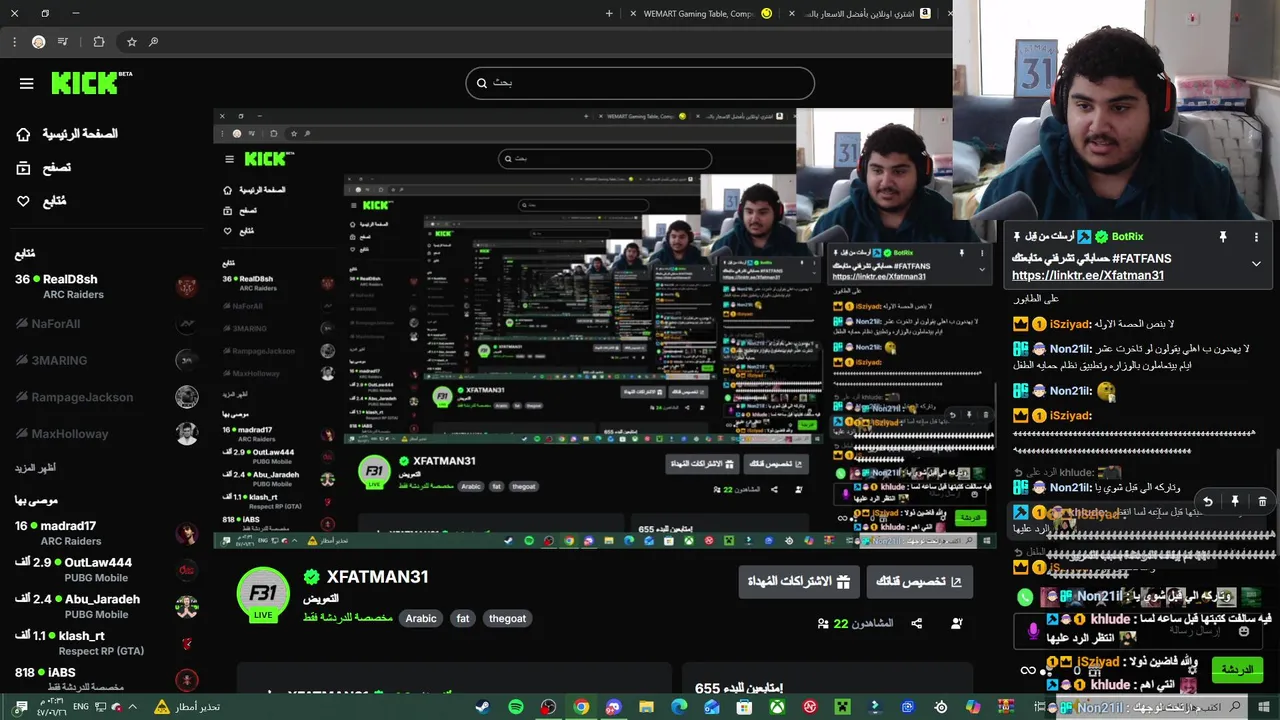Click the infinity icon under chat
The image size is (1280, 720).
pyautogui.click(x=1027, y=670)
